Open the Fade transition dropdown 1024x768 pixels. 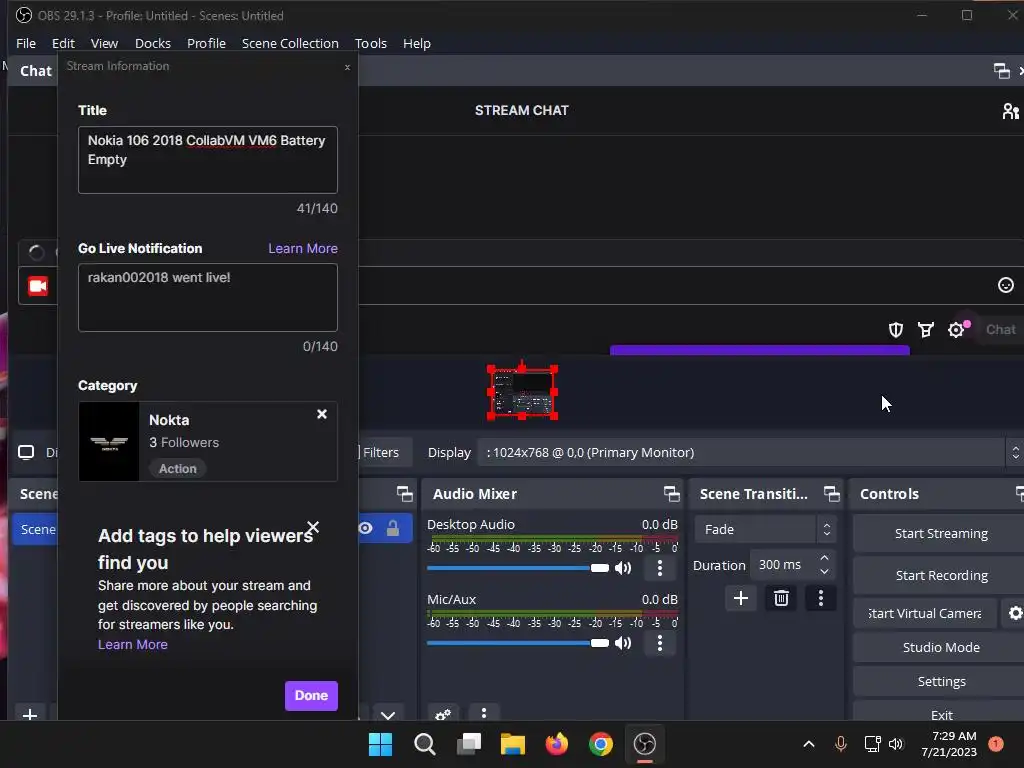[x=765, y=529]
